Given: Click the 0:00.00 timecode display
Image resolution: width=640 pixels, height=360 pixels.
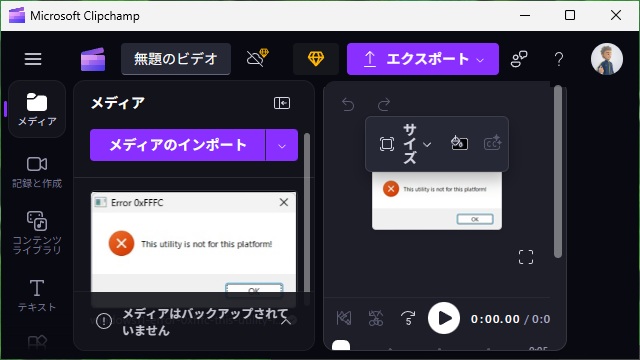Looking at the screenshot, I should pos(495,319).
